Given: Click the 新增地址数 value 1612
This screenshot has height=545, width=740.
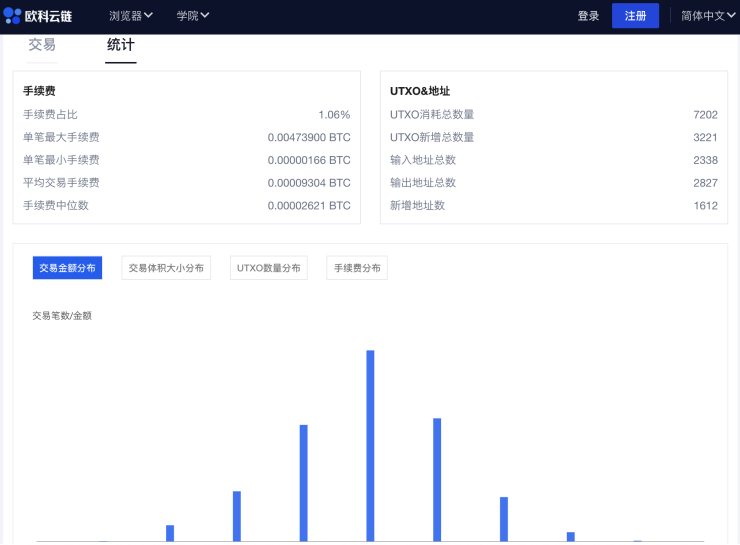Looking at the screenshot, I should coord(706,205).
